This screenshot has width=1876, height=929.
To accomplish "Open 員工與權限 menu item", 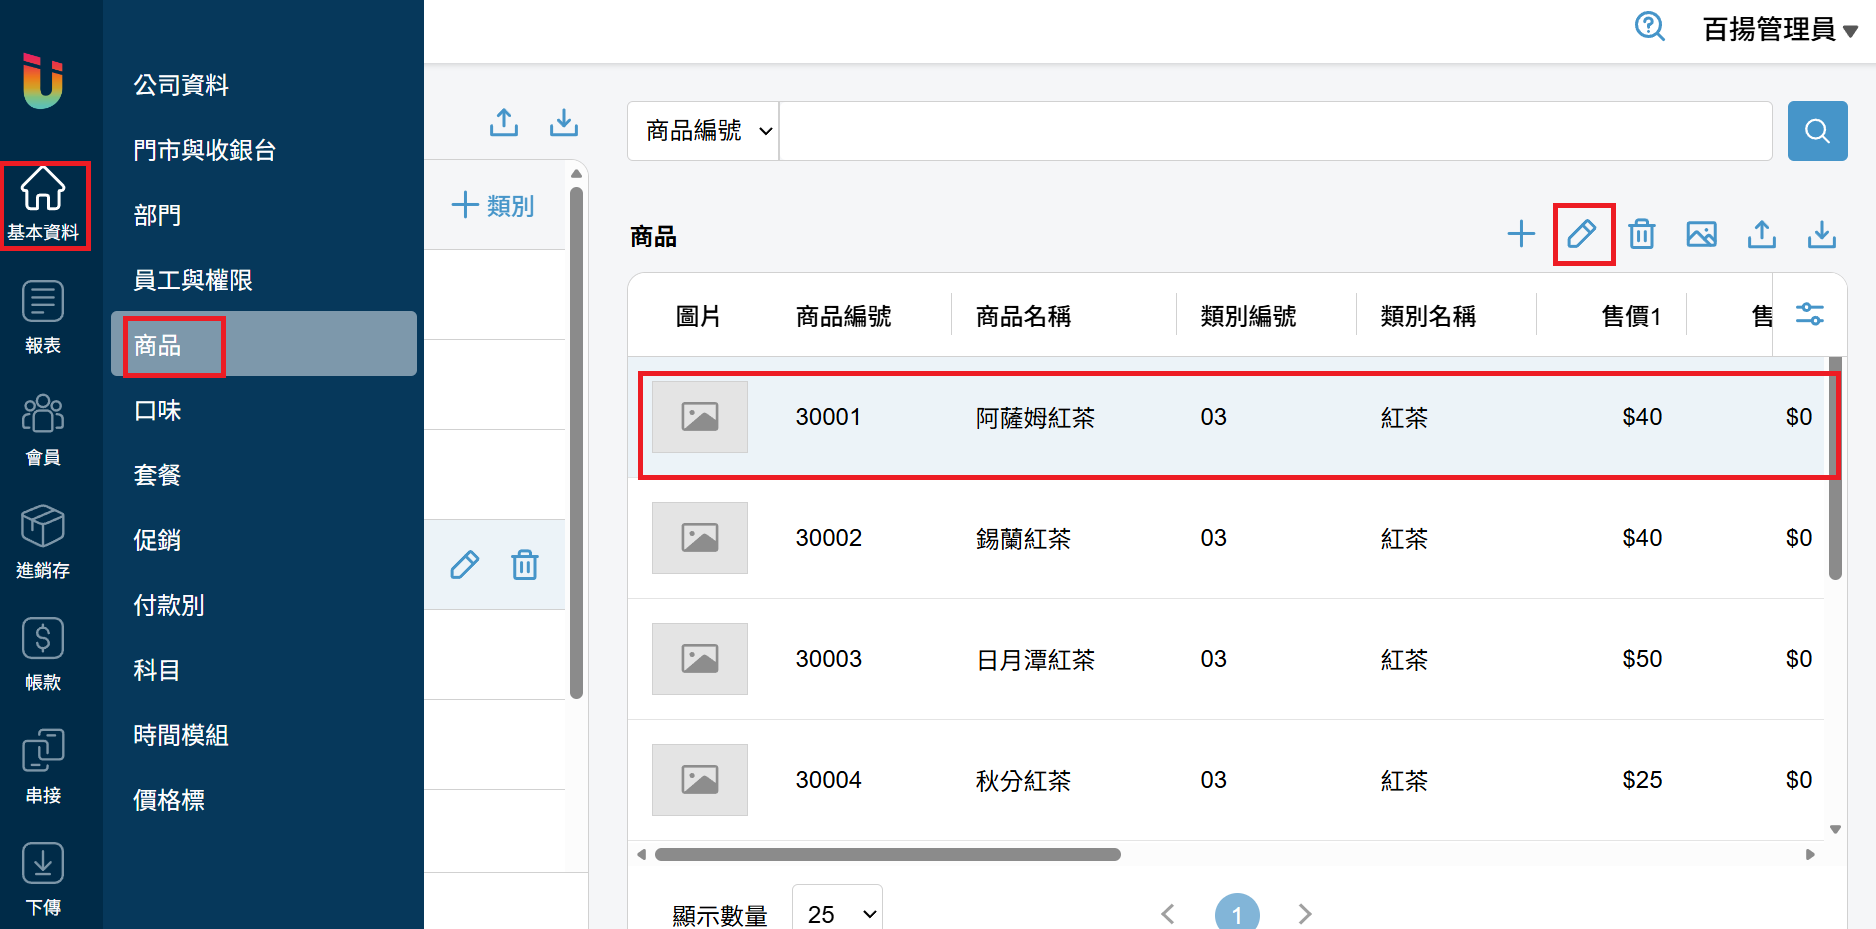I will click(193, 280).
